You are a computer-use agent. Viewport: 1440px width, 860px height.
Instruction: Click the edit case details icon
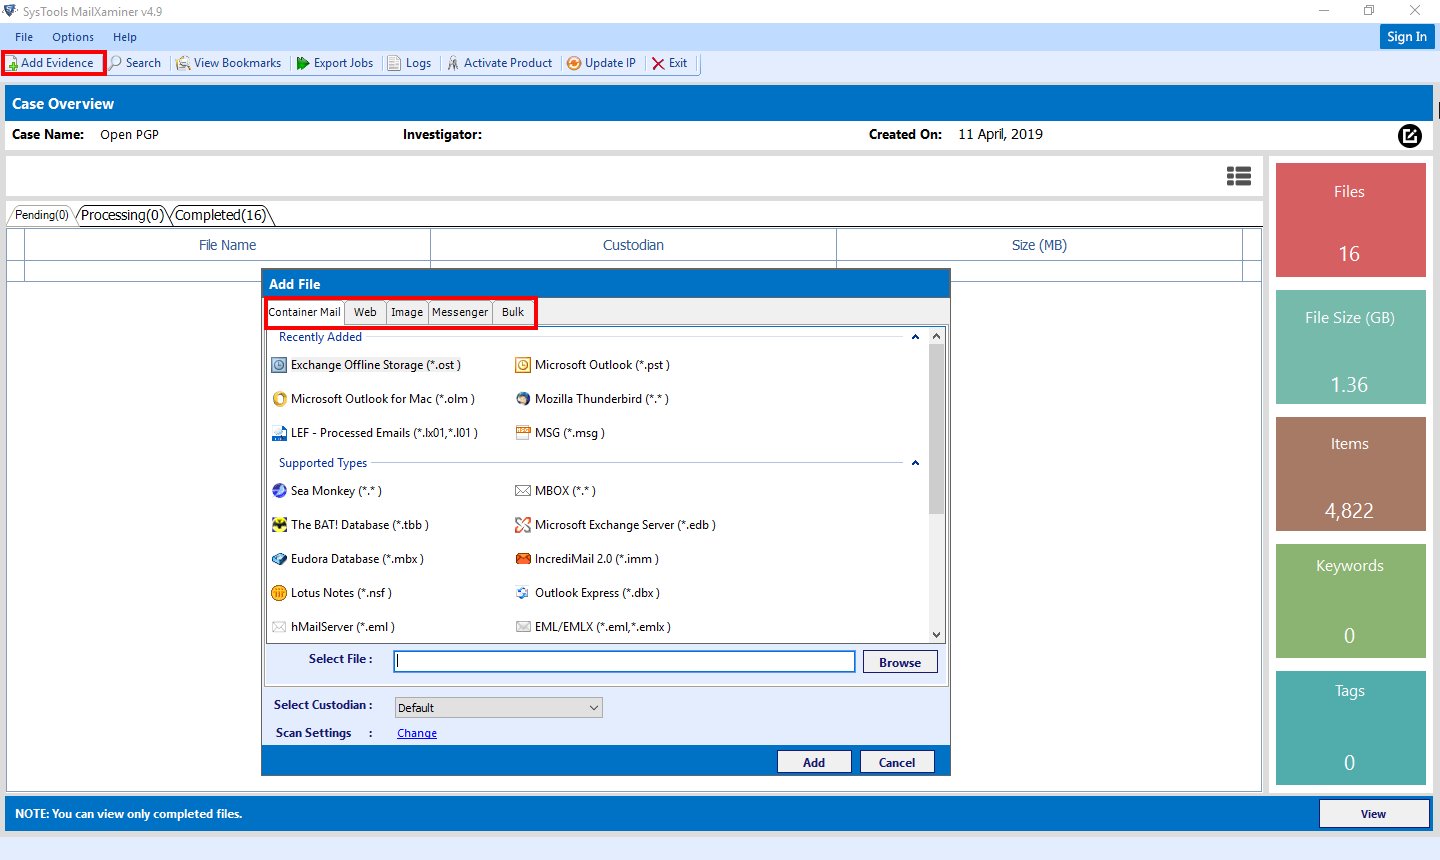(1409, 135)
